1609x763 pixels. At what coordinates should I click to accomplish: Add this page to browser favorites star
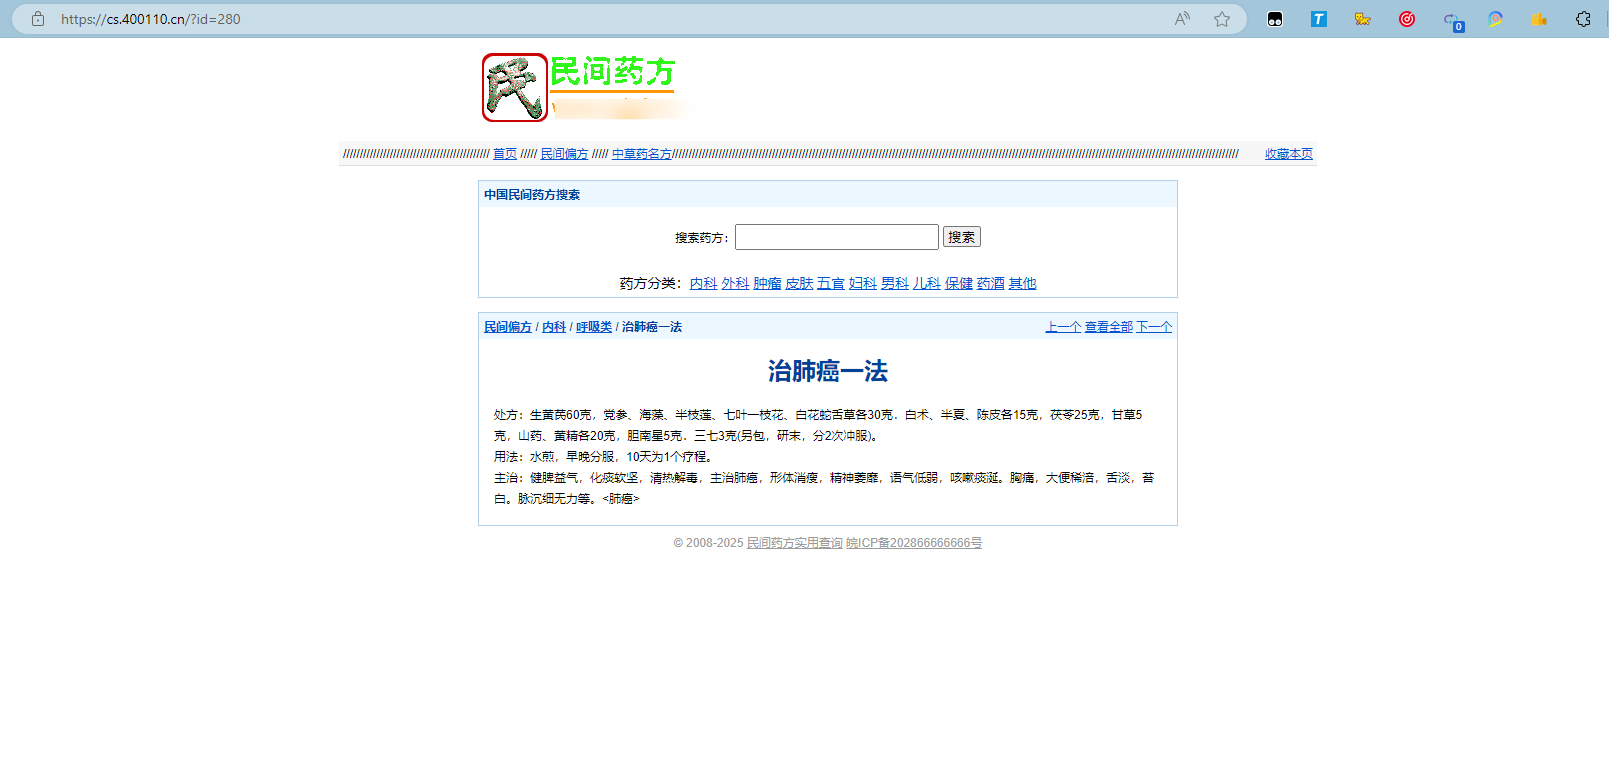(x=1221, y=19)
